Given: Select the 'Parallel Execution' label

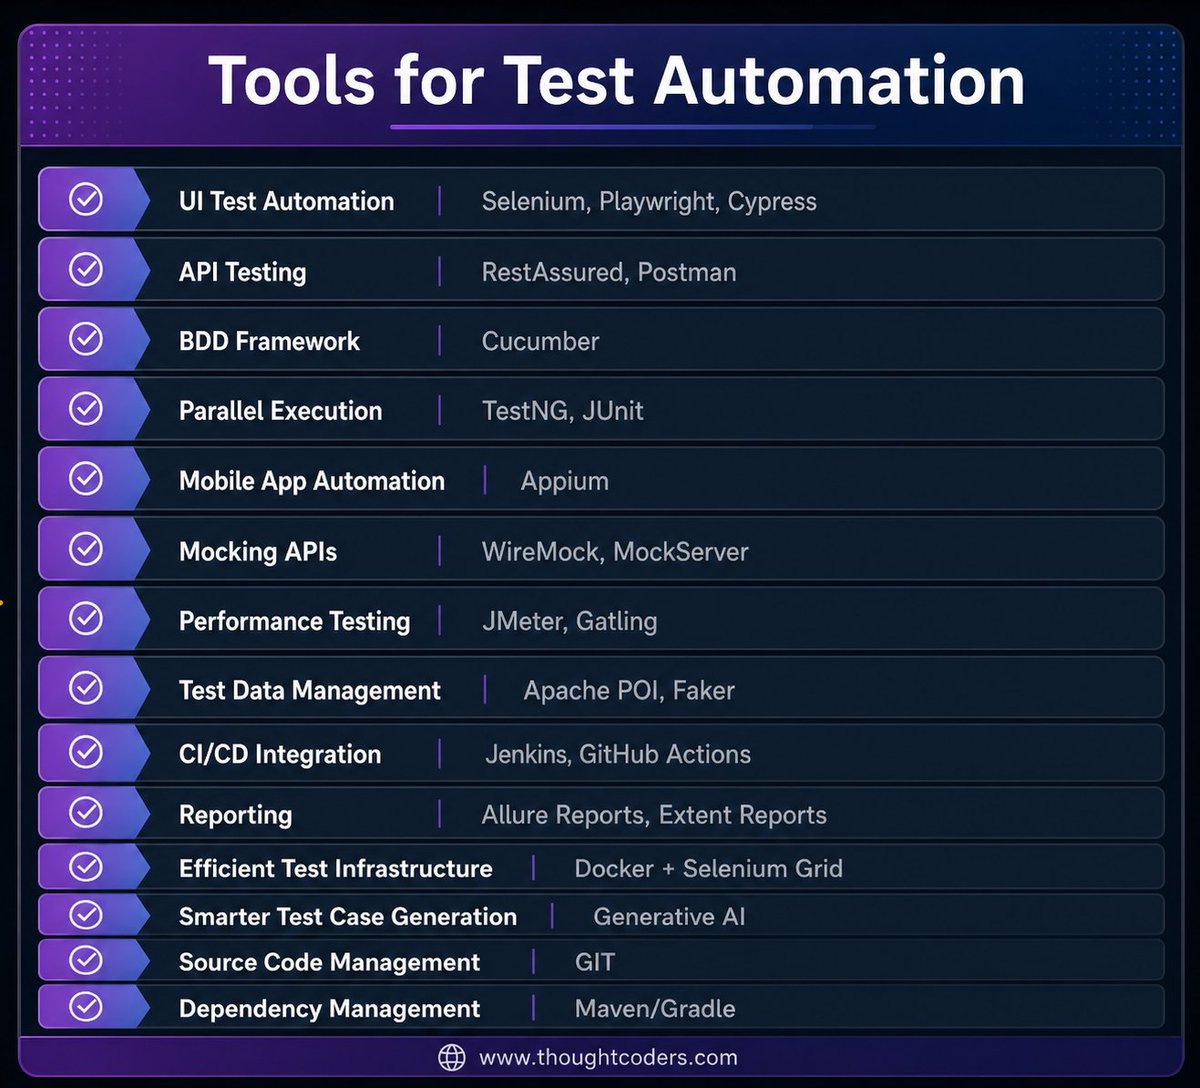Looking at the screenshot, I should (280, 411).
